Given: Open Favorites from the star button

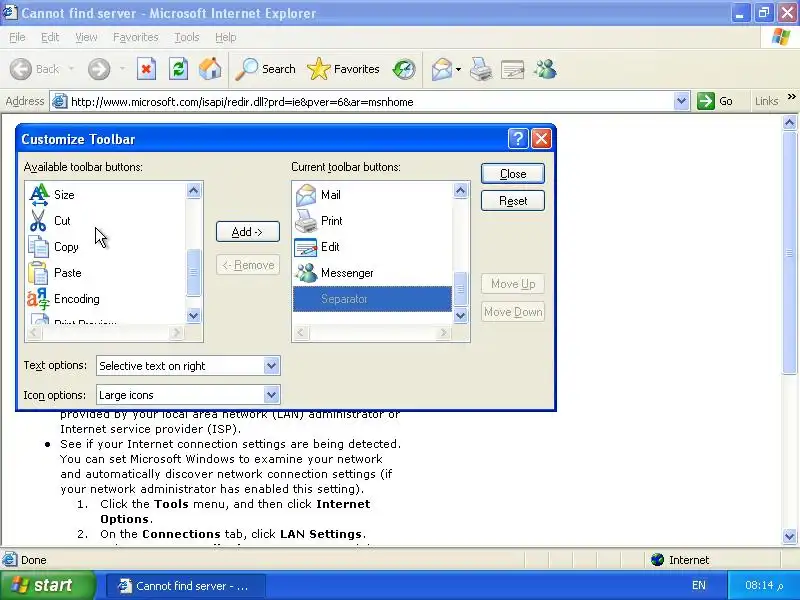Looking at the screenshot, I should point(343,69).
